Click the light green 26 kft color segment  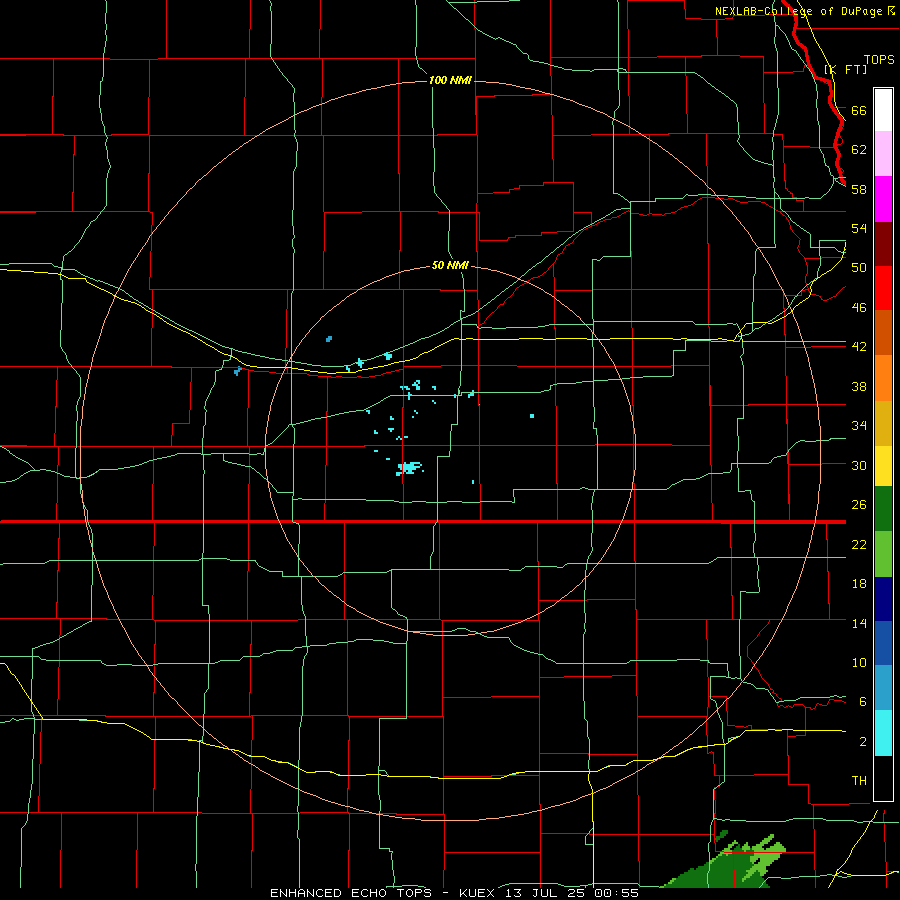coord(883,554)
